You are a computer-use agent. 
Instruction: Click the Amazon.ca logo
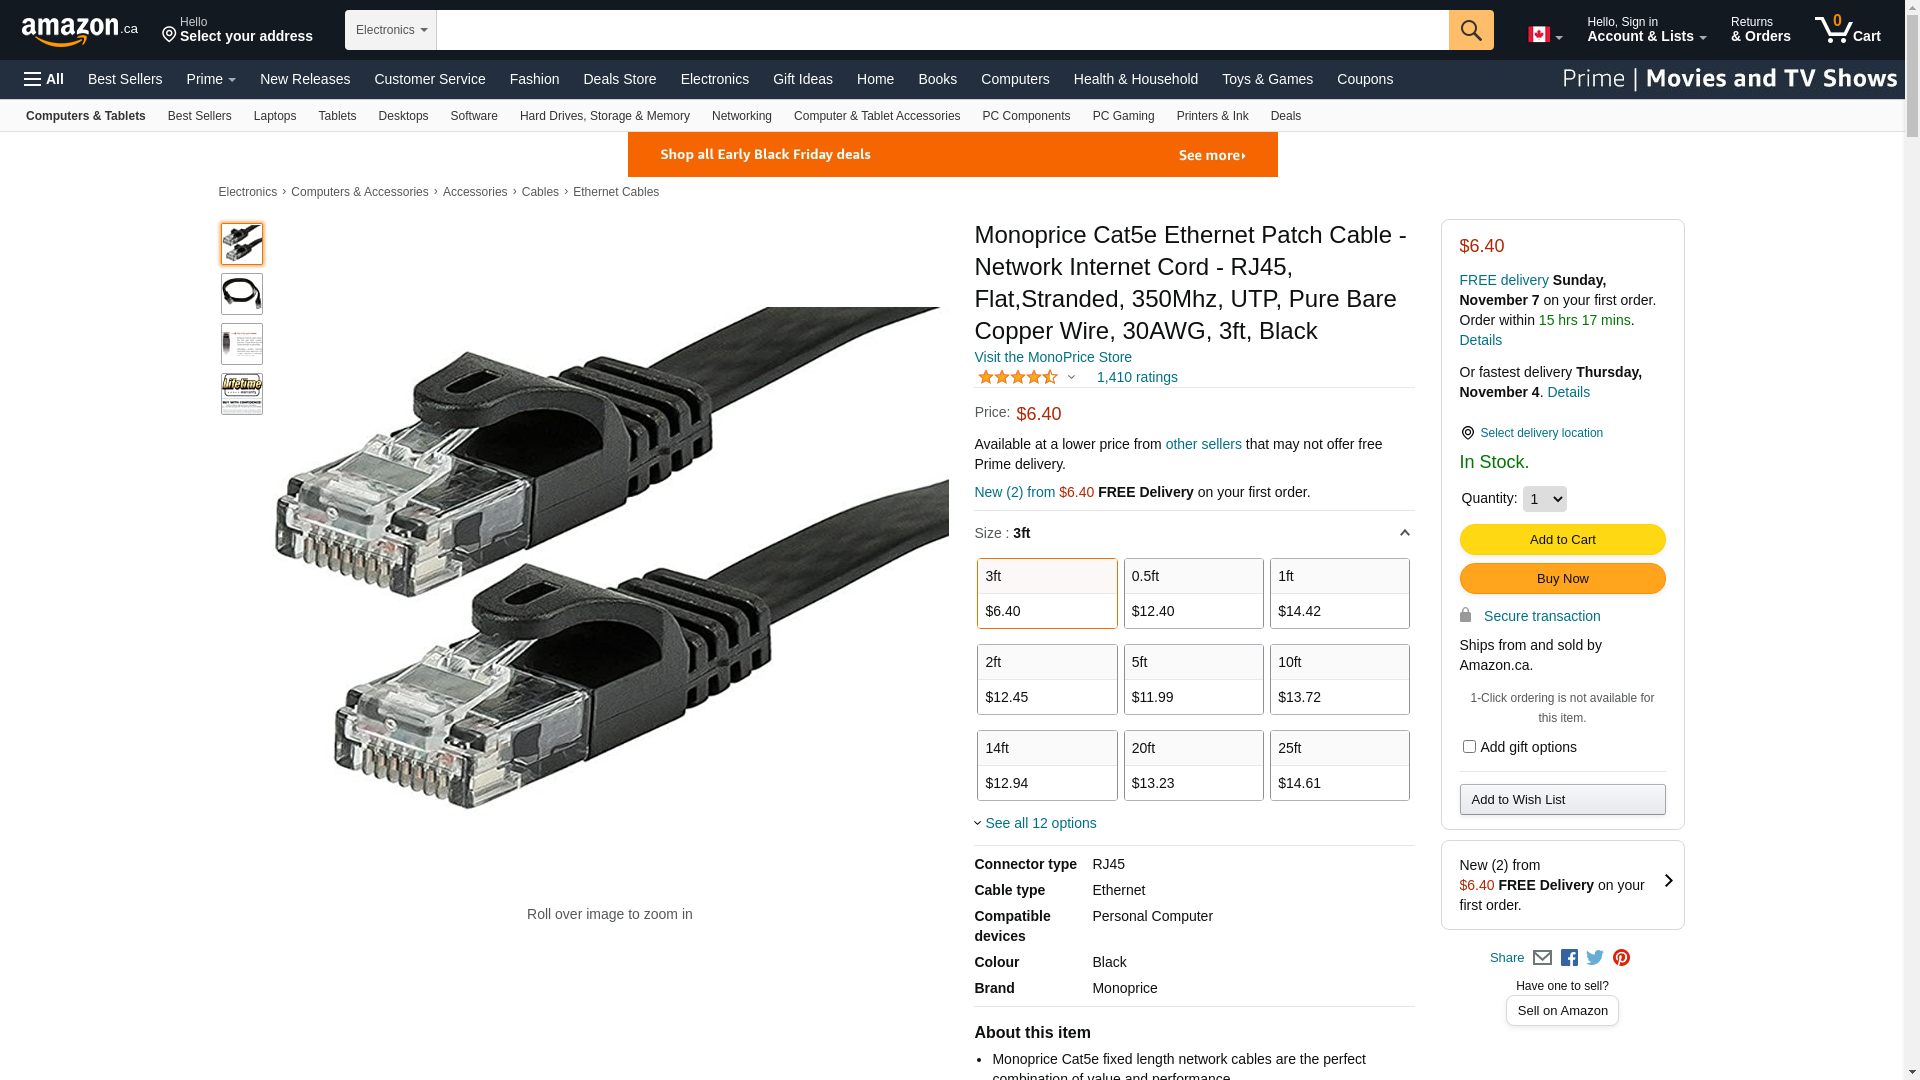(x=79, y=31)
